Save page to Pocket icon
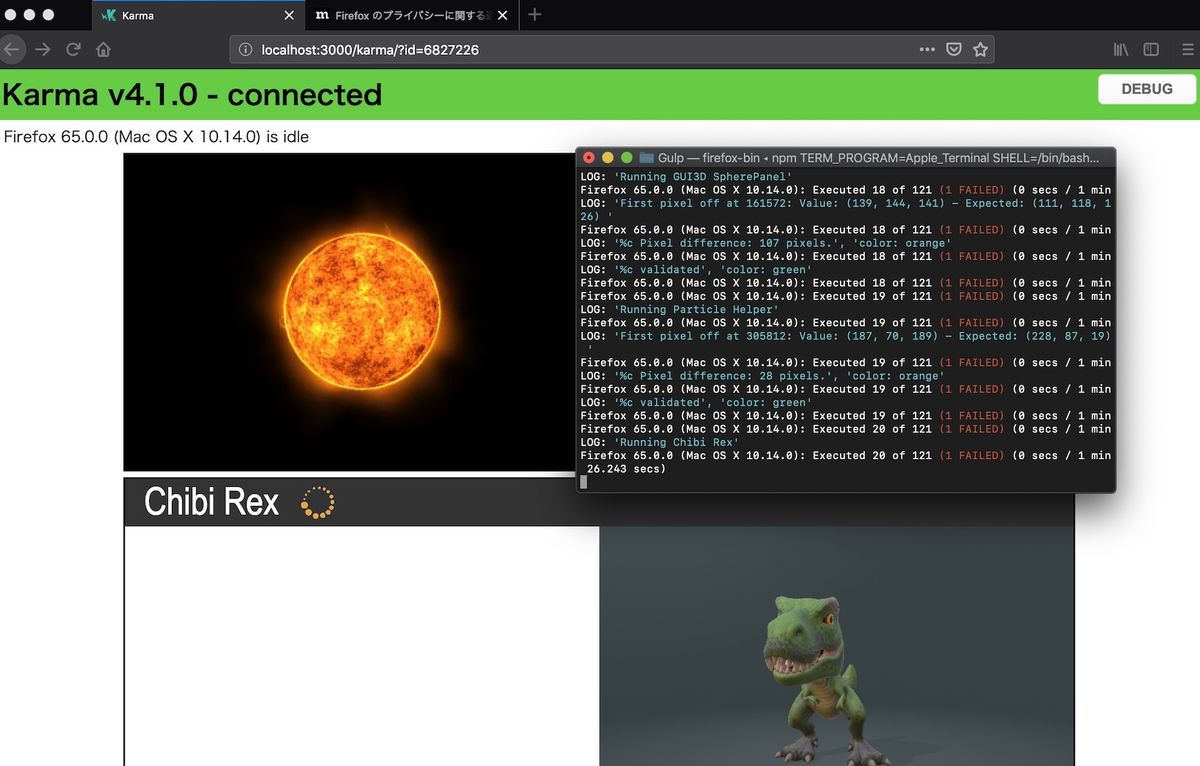 click(954, 49)
